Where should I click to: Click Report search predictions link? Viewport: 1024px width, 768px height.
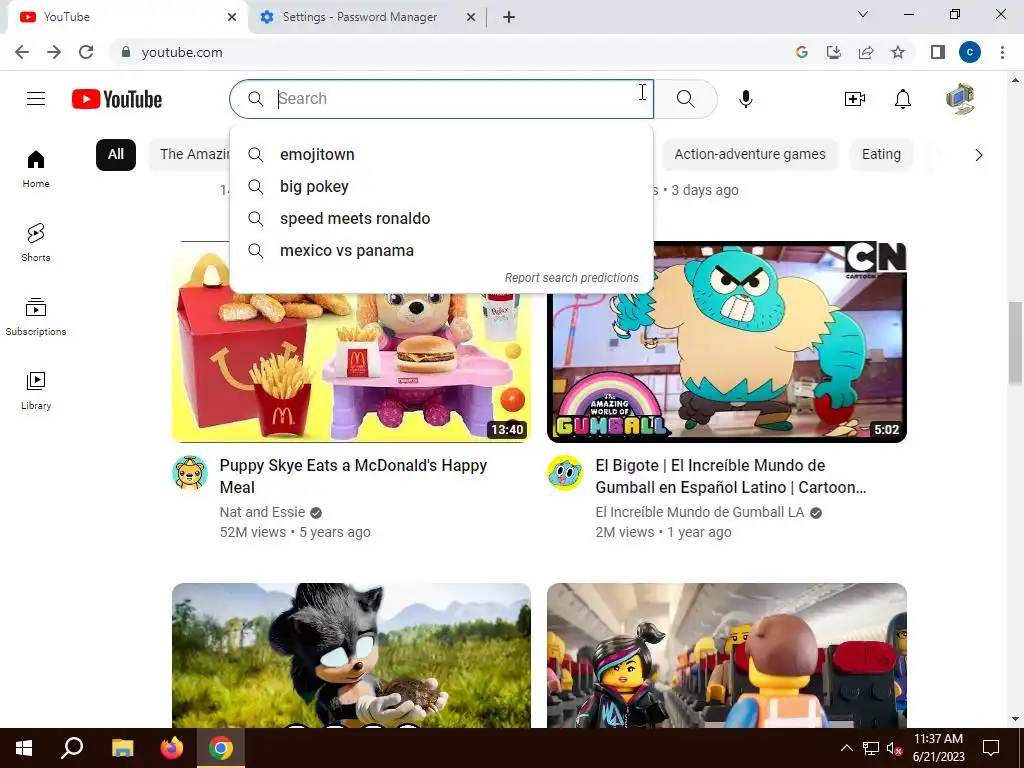[571, 278]
